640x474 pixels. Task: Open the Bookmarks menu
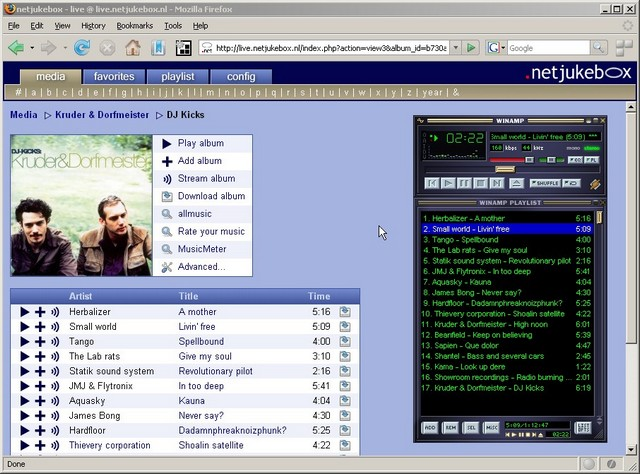click(x=135, y=26)
